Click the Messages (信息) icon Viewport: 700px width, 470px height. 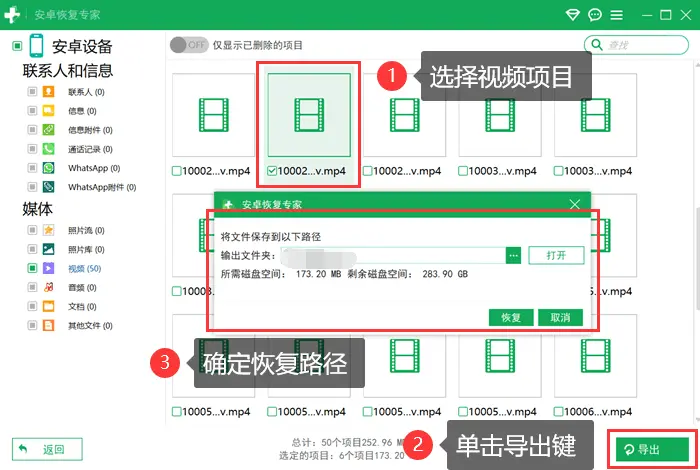tap(48, 111)
